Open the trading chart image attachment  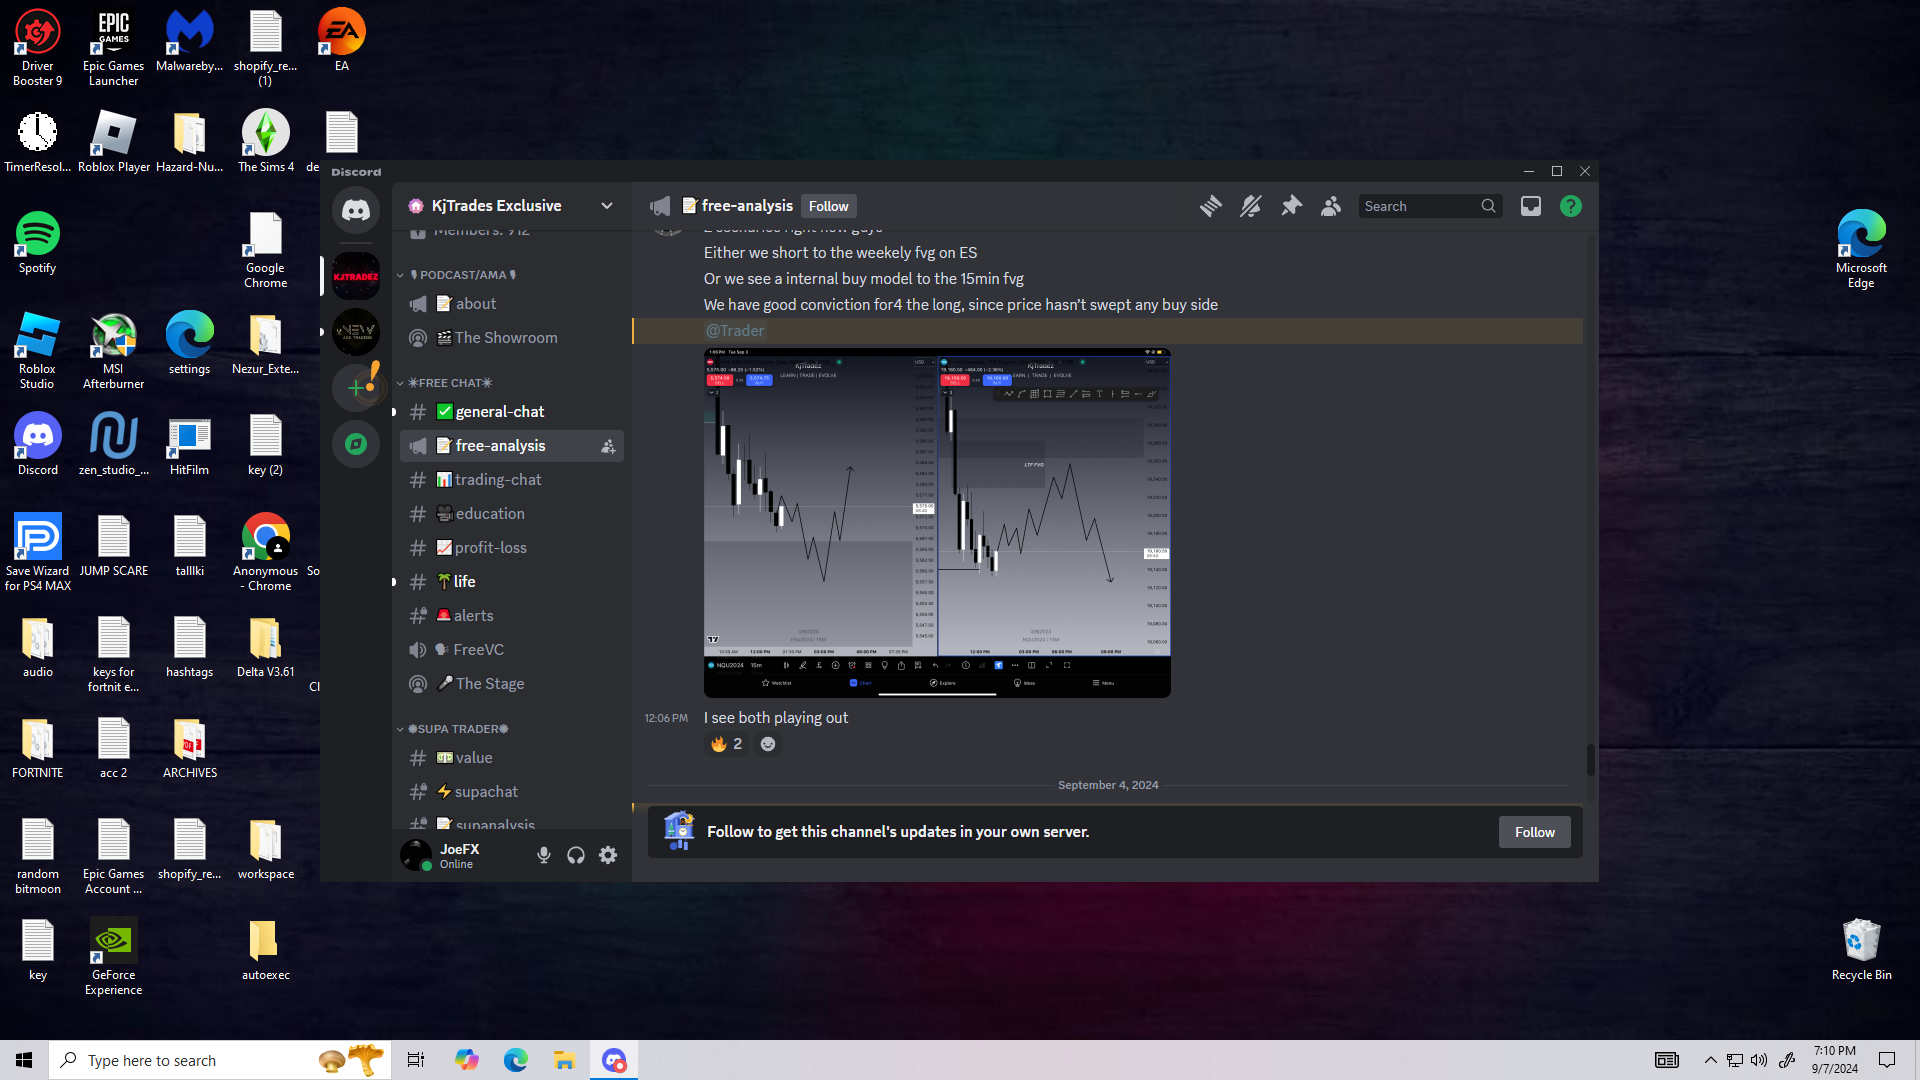click(936, 522)
